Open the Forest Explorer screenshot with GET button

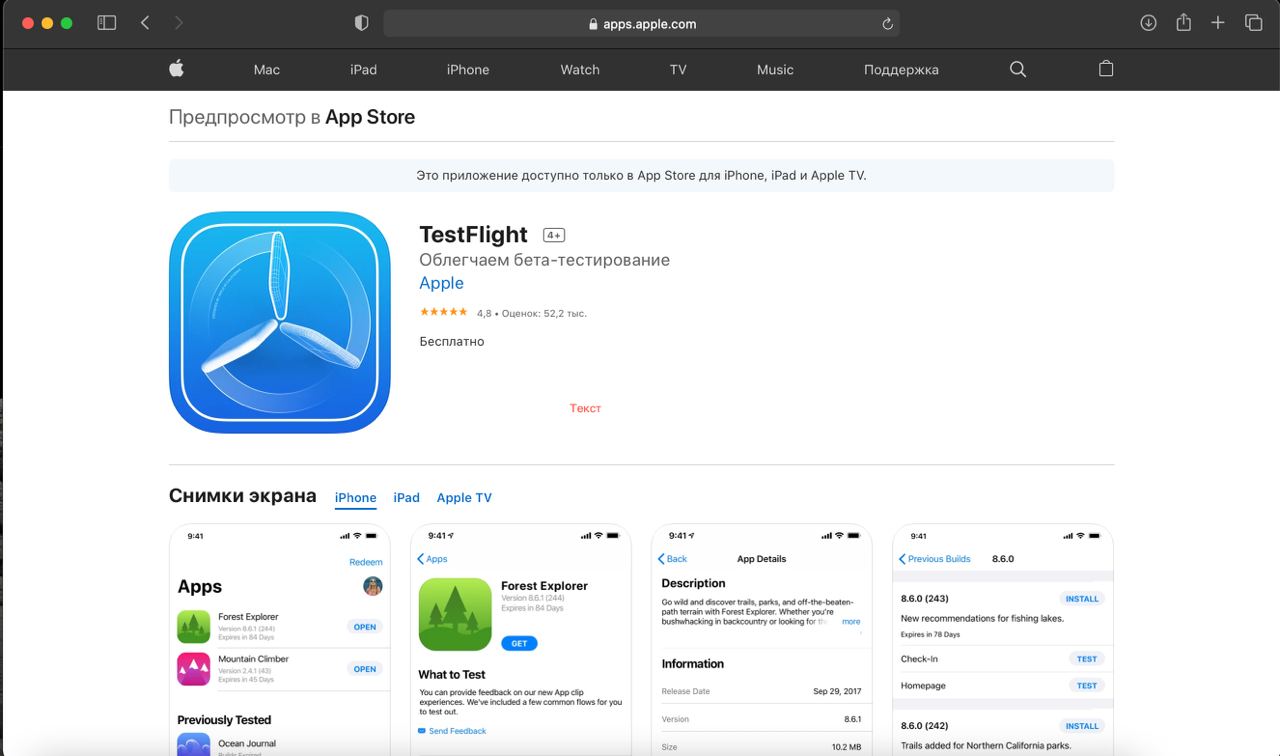pyautogui.click(x=520, y=640)
